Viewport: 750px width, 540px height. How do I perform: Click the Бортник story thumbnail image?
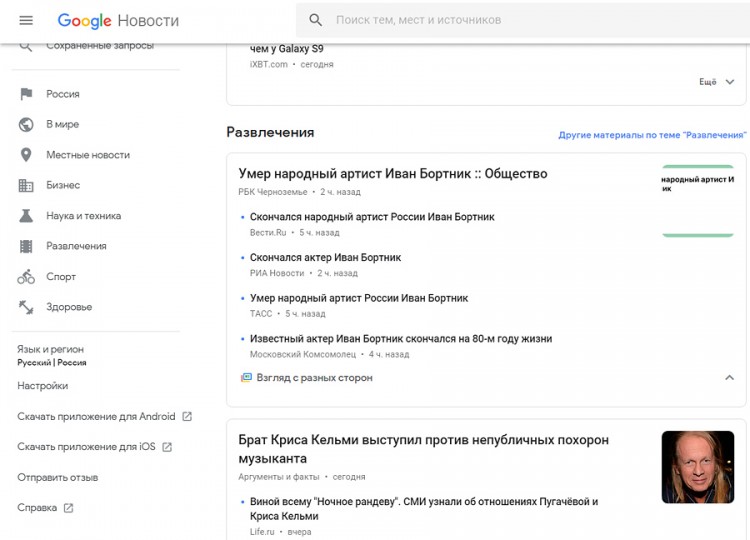pyautogui.click(x=698, y=201)
